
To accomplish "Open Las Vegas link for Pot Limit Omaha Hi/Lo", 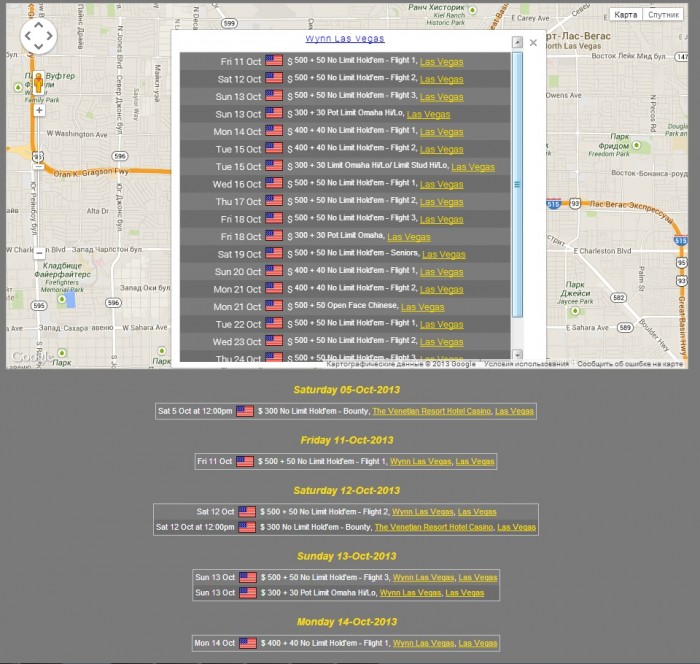I will coord(428,115).
